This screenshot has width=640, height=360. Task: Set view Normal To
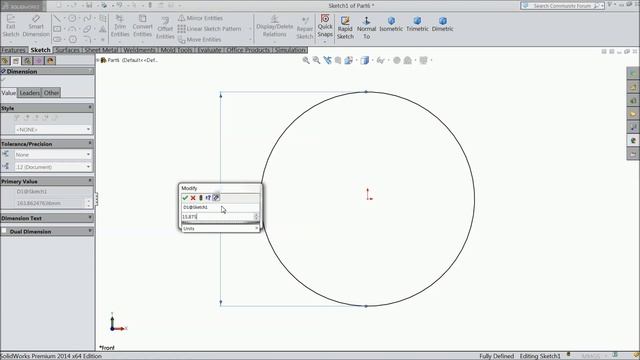point(367,27)
